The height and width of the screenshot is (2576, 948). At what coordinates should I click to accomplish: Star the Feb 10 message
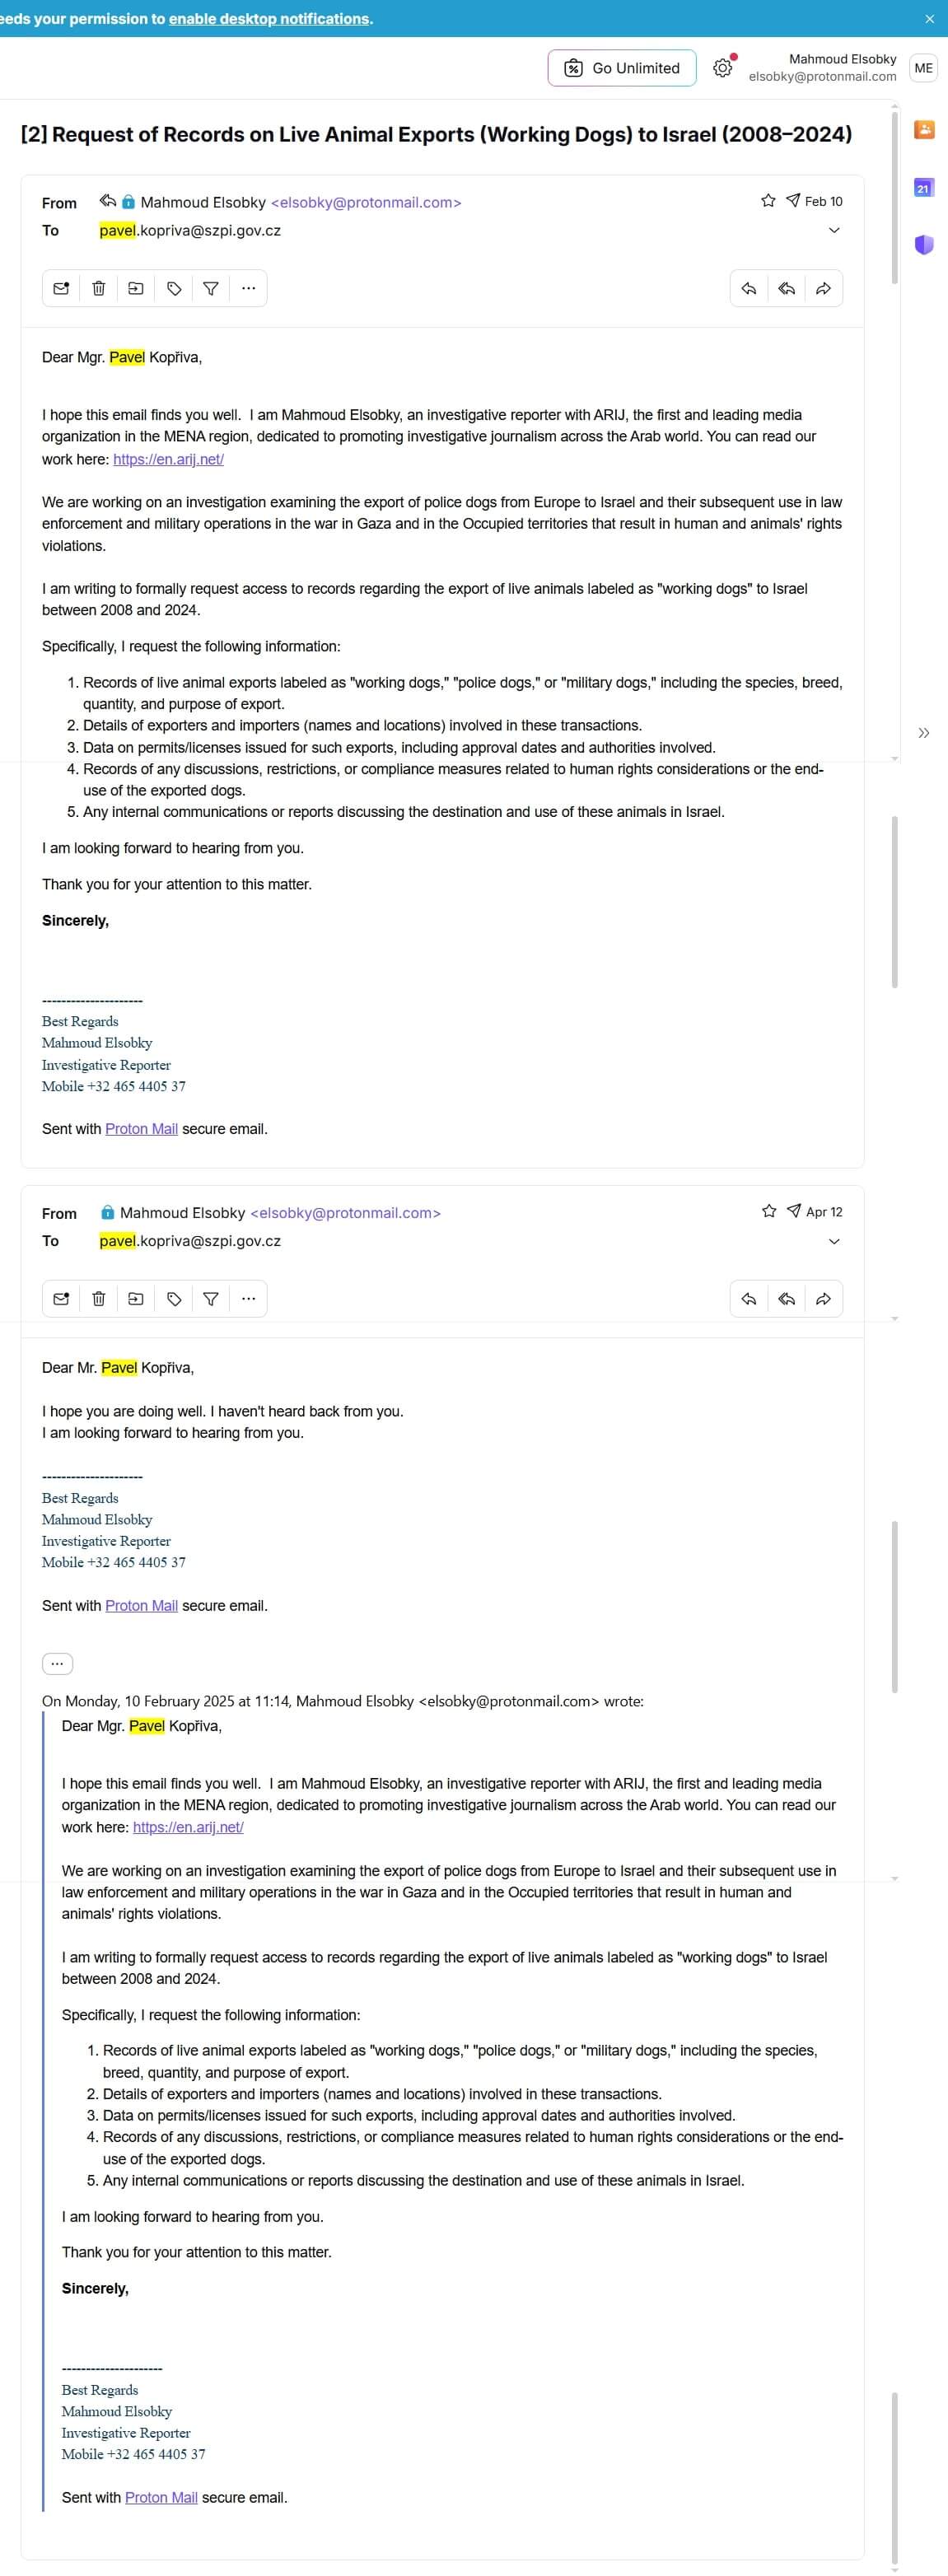pos(768,201)
